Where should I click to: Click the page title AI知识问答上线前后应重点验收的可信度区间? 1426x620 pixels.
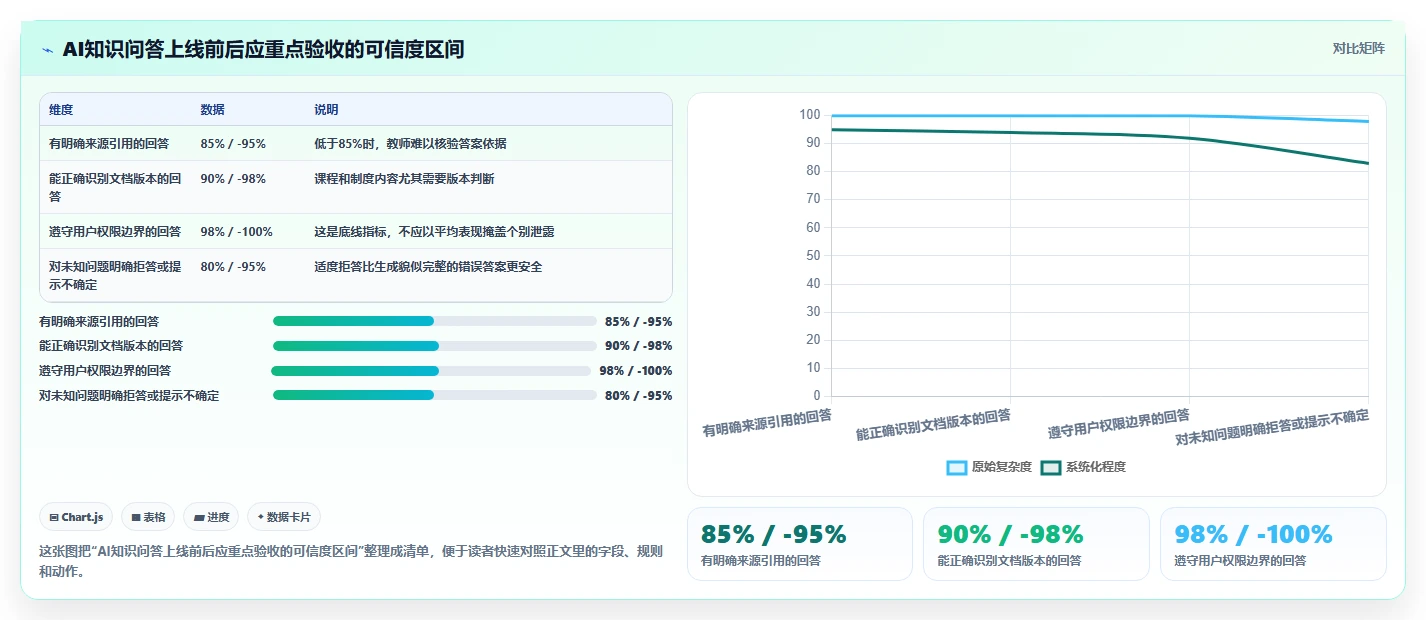pyautogui.click(x=263, y=49)
